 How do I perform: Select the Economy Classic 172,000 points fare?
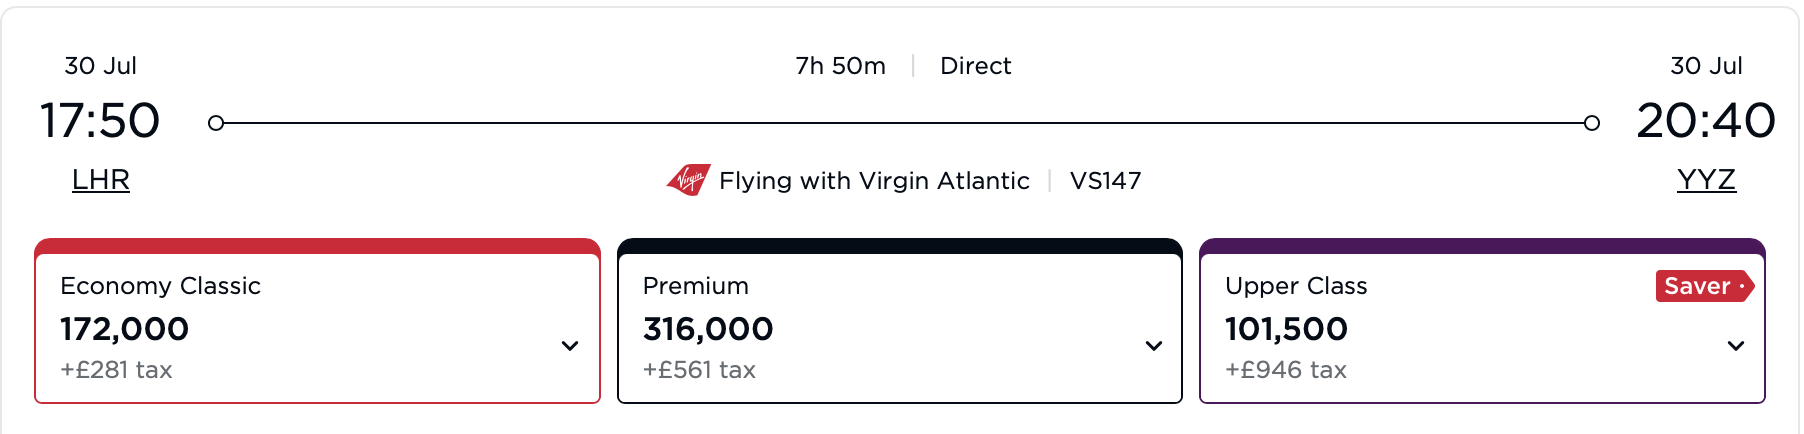[317, 321]
